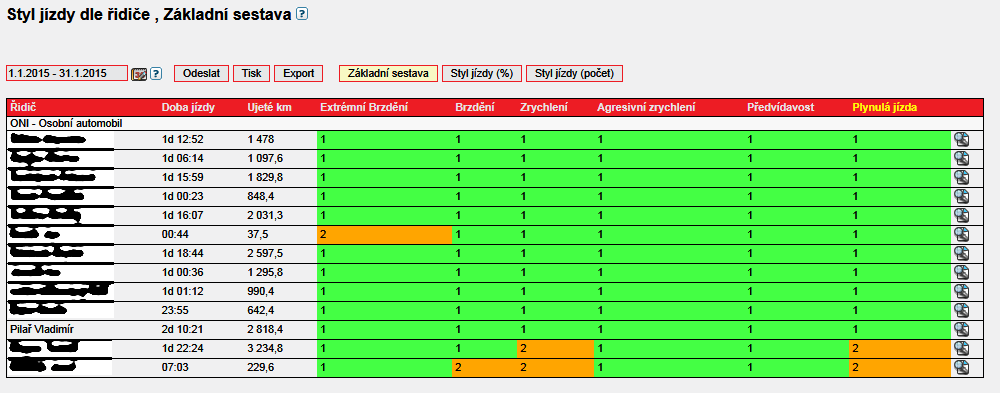Click the 2d 10:21 drive time
Image resolution: width=1000 pixels, height=393 pixels.
(x=182, y=330)
